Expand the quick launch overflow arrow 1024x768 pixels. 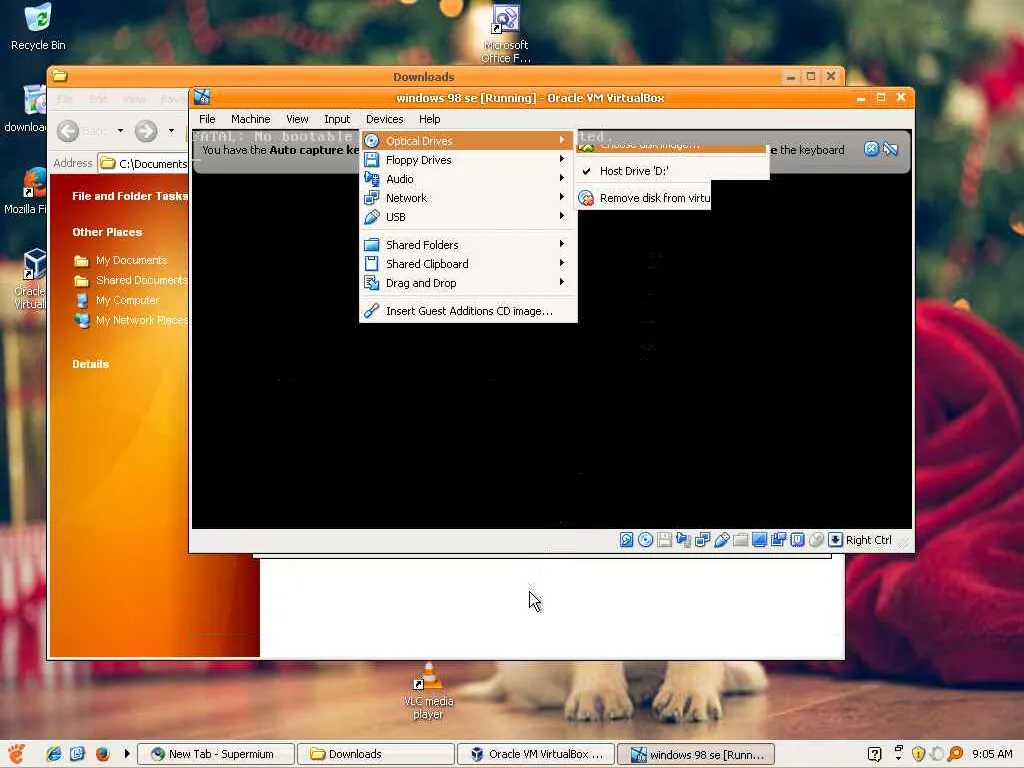point(127,754)
